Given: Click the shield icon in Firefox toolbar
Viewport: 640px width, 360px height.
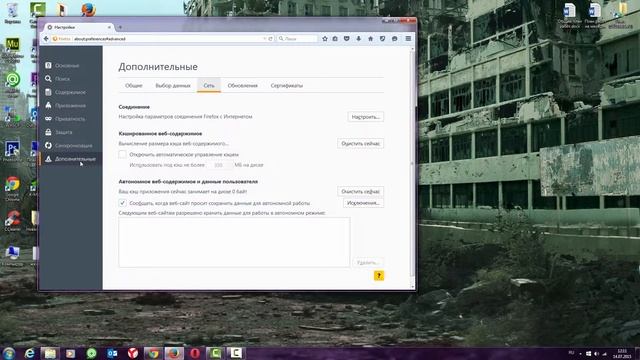Looking at the screenshot, I should coord(382,39).
